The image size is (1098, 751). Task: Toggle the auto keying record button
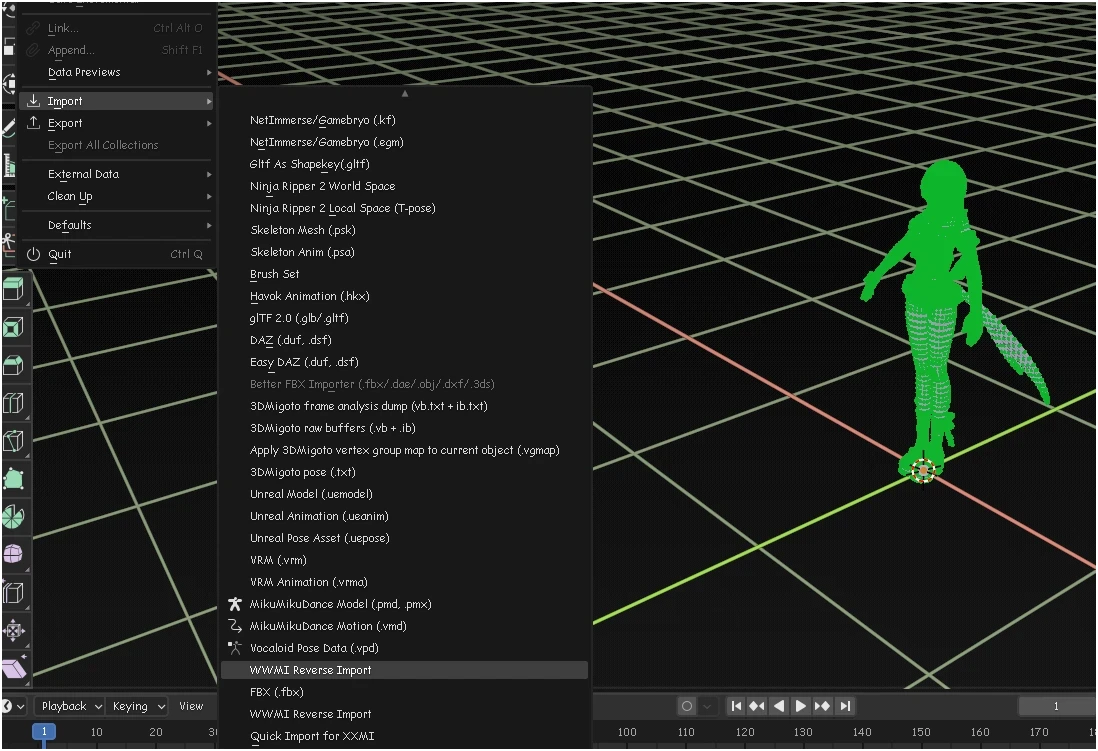click(686, 706)
